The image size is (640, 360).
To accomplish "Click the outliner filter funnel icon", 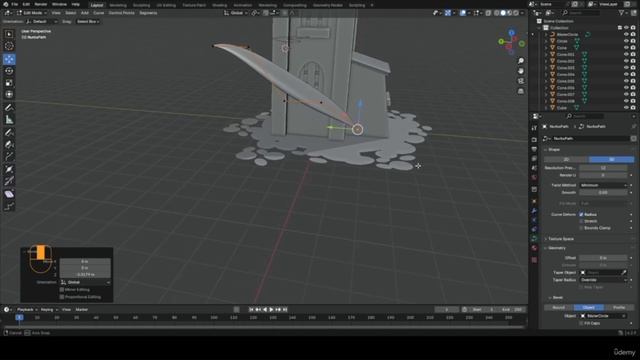I will point(622,13).
